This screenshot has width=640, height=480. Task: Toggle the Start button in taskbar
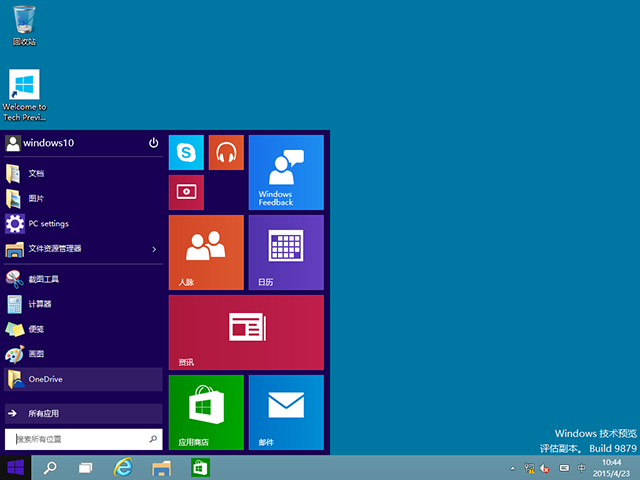click(16, 467)
